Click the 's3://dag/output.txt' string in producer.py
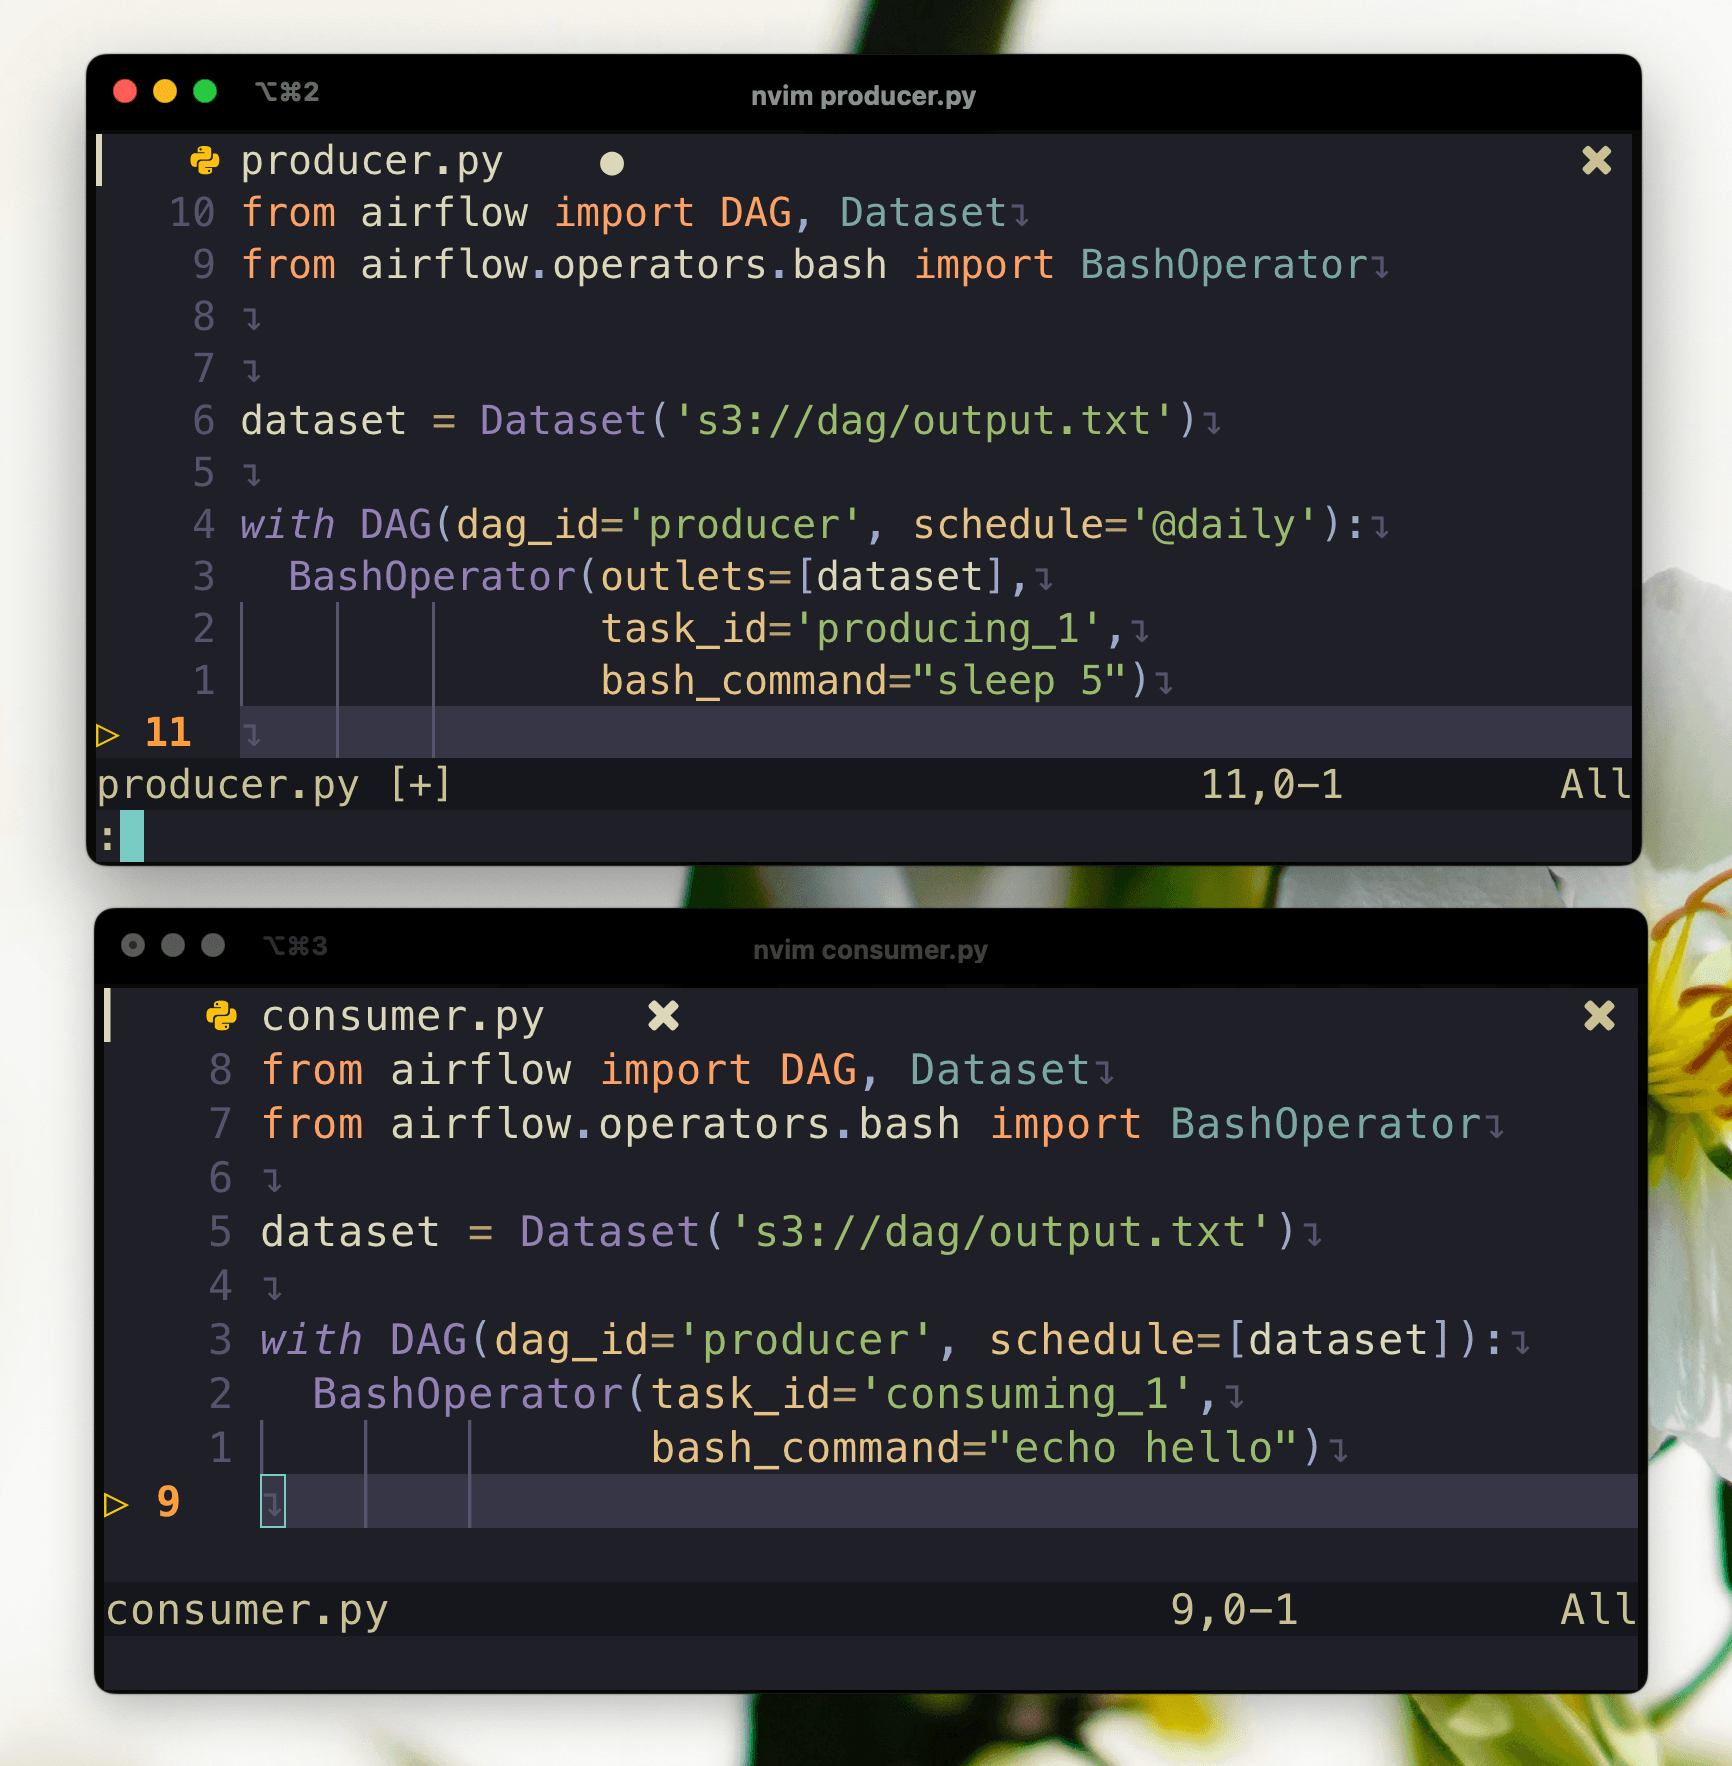The height and width of the screenshot is (1766, 1732). [924, 421]
